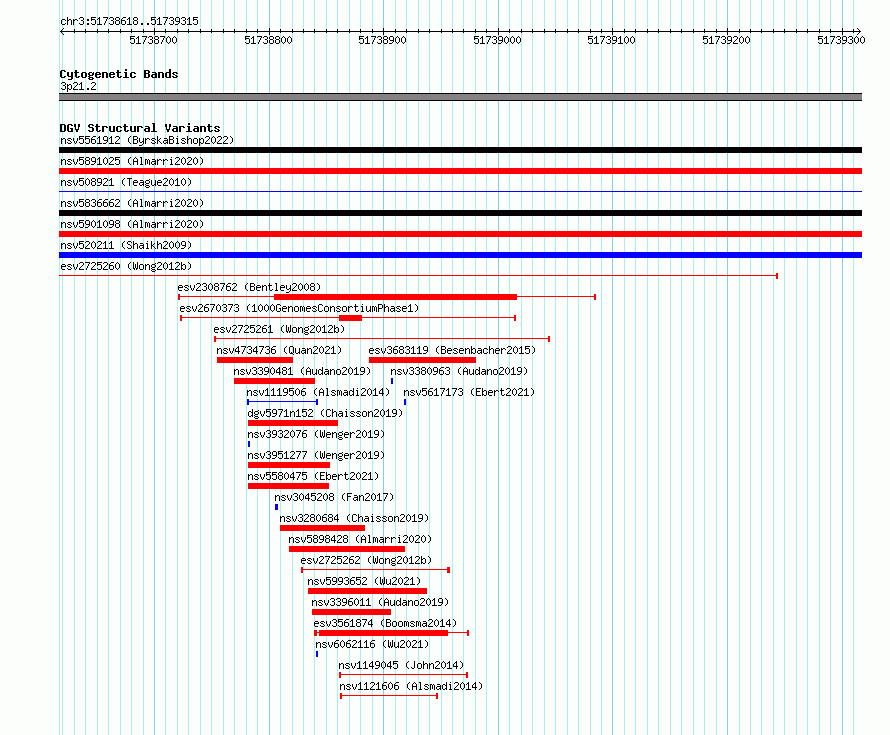Click the red bar under esv3683119

point(422,360)
